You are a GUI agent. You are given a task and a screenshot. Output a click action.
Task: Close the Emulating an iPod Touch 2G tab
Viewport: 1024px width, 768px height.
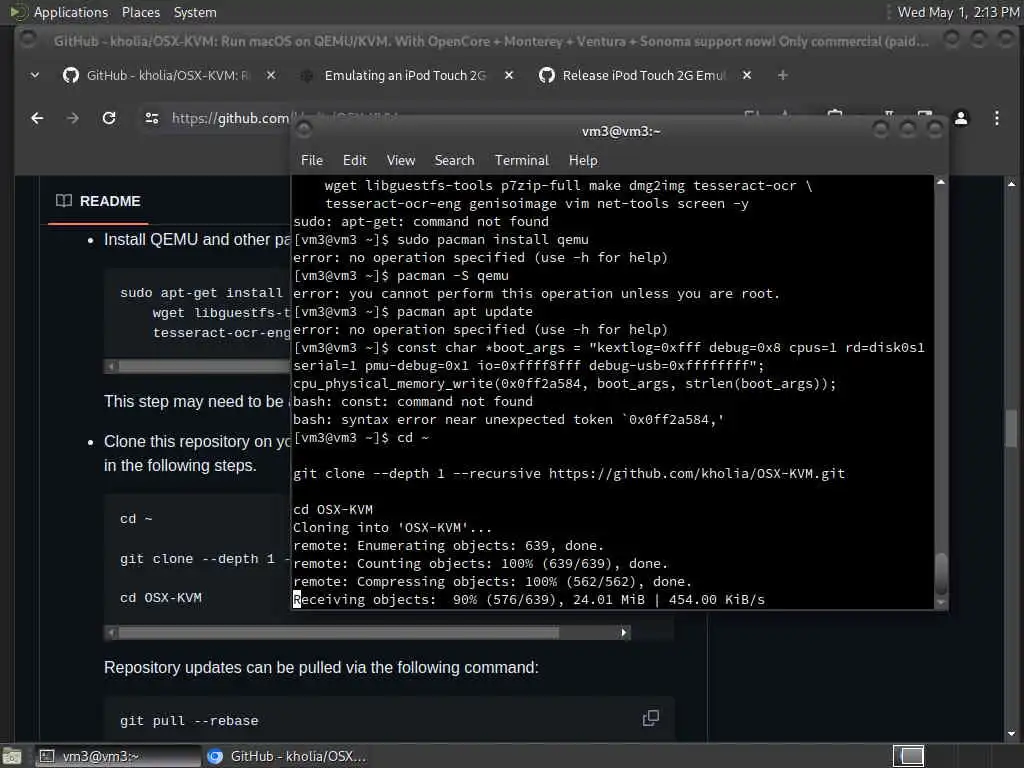pyautogui.click(x=509, y=76)
